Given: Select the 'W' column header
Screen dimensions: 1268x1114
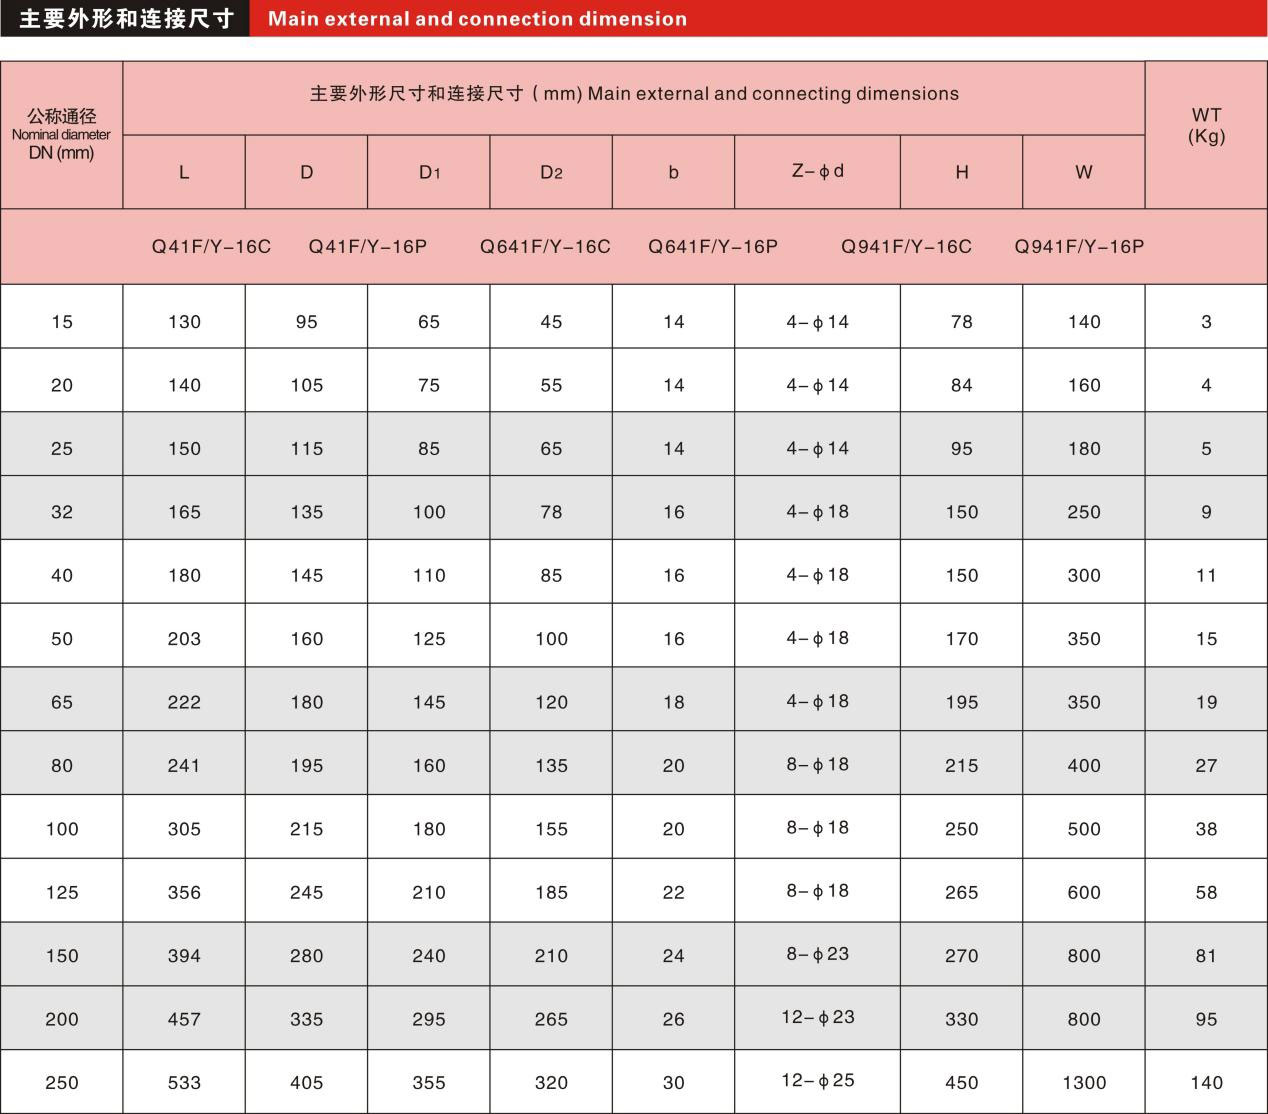Looking at the screenshot, I should 1084,172.
